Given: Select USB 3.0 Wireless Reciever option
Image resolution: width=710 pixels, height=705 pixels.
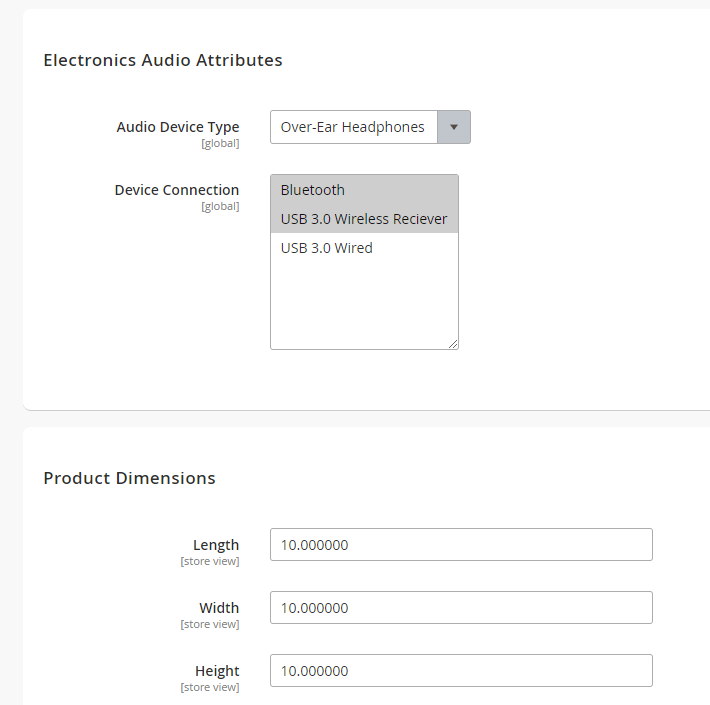Looking at the screenshot, I should point(365,219).
